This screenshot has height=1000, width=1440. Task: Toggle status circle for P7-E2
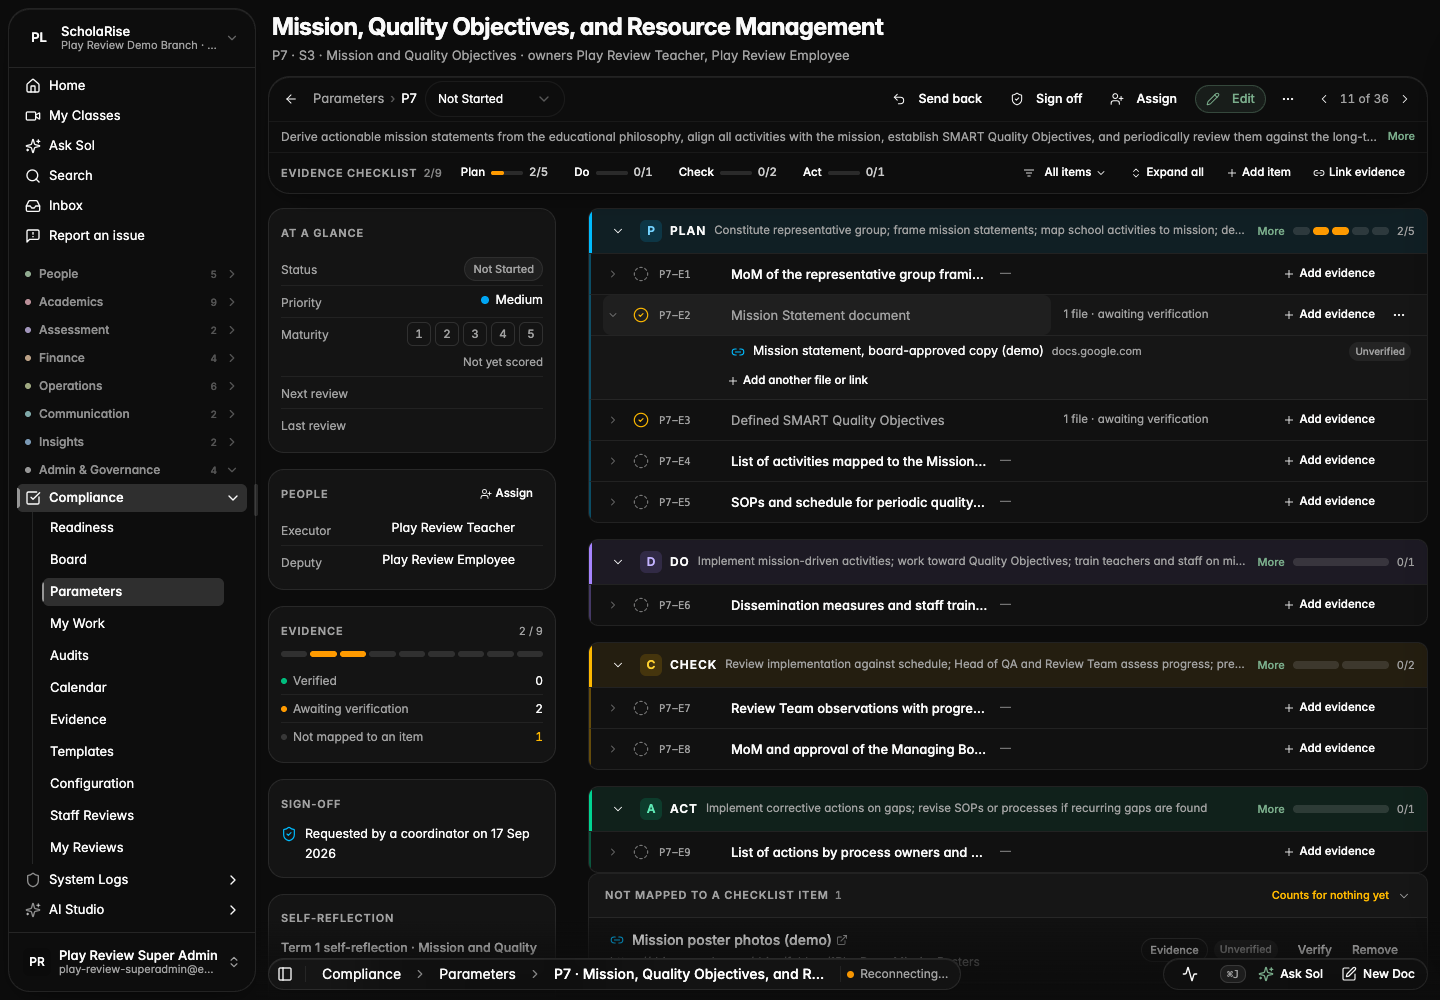641,315
